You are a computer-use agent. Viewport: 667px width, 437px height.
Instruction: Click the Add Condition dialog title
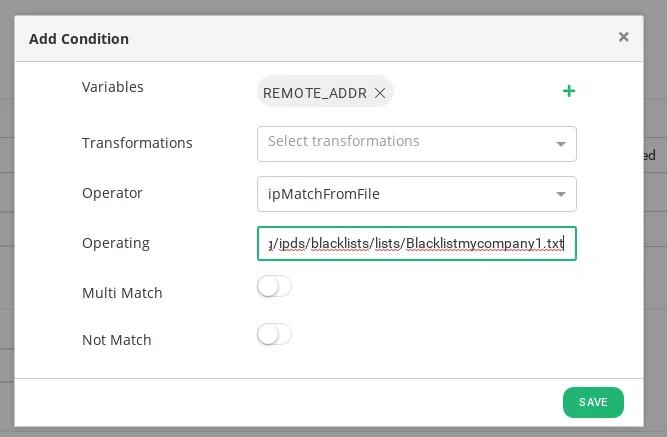coord(79,39)
